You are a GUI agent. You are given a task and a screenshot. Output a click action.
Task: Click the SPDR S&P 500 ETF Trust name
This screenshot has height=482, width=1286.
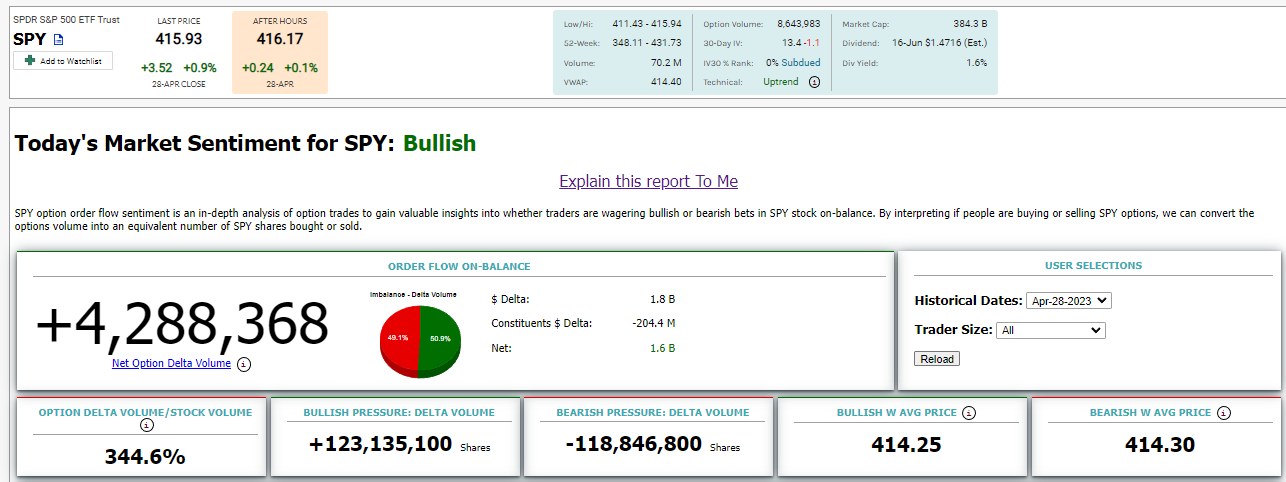66,20
